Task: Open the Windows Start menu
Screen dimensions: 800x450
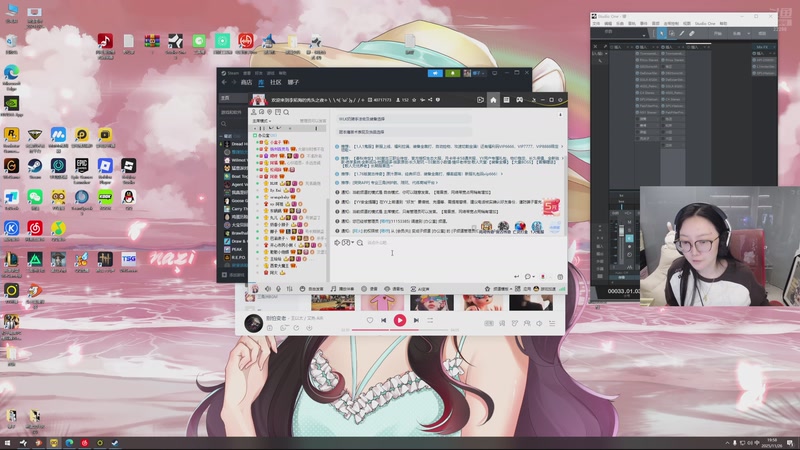Action: pos(7,443)
